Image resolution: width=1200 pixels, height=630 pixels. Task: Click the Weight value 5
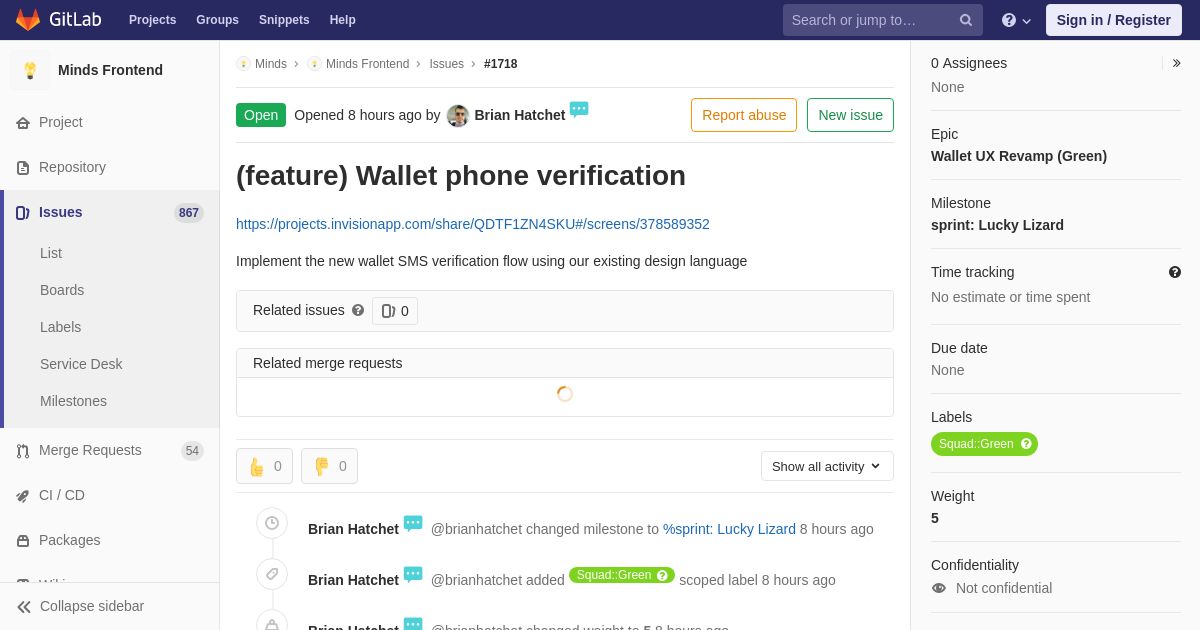pyautogui.click(x=935, y=518)
